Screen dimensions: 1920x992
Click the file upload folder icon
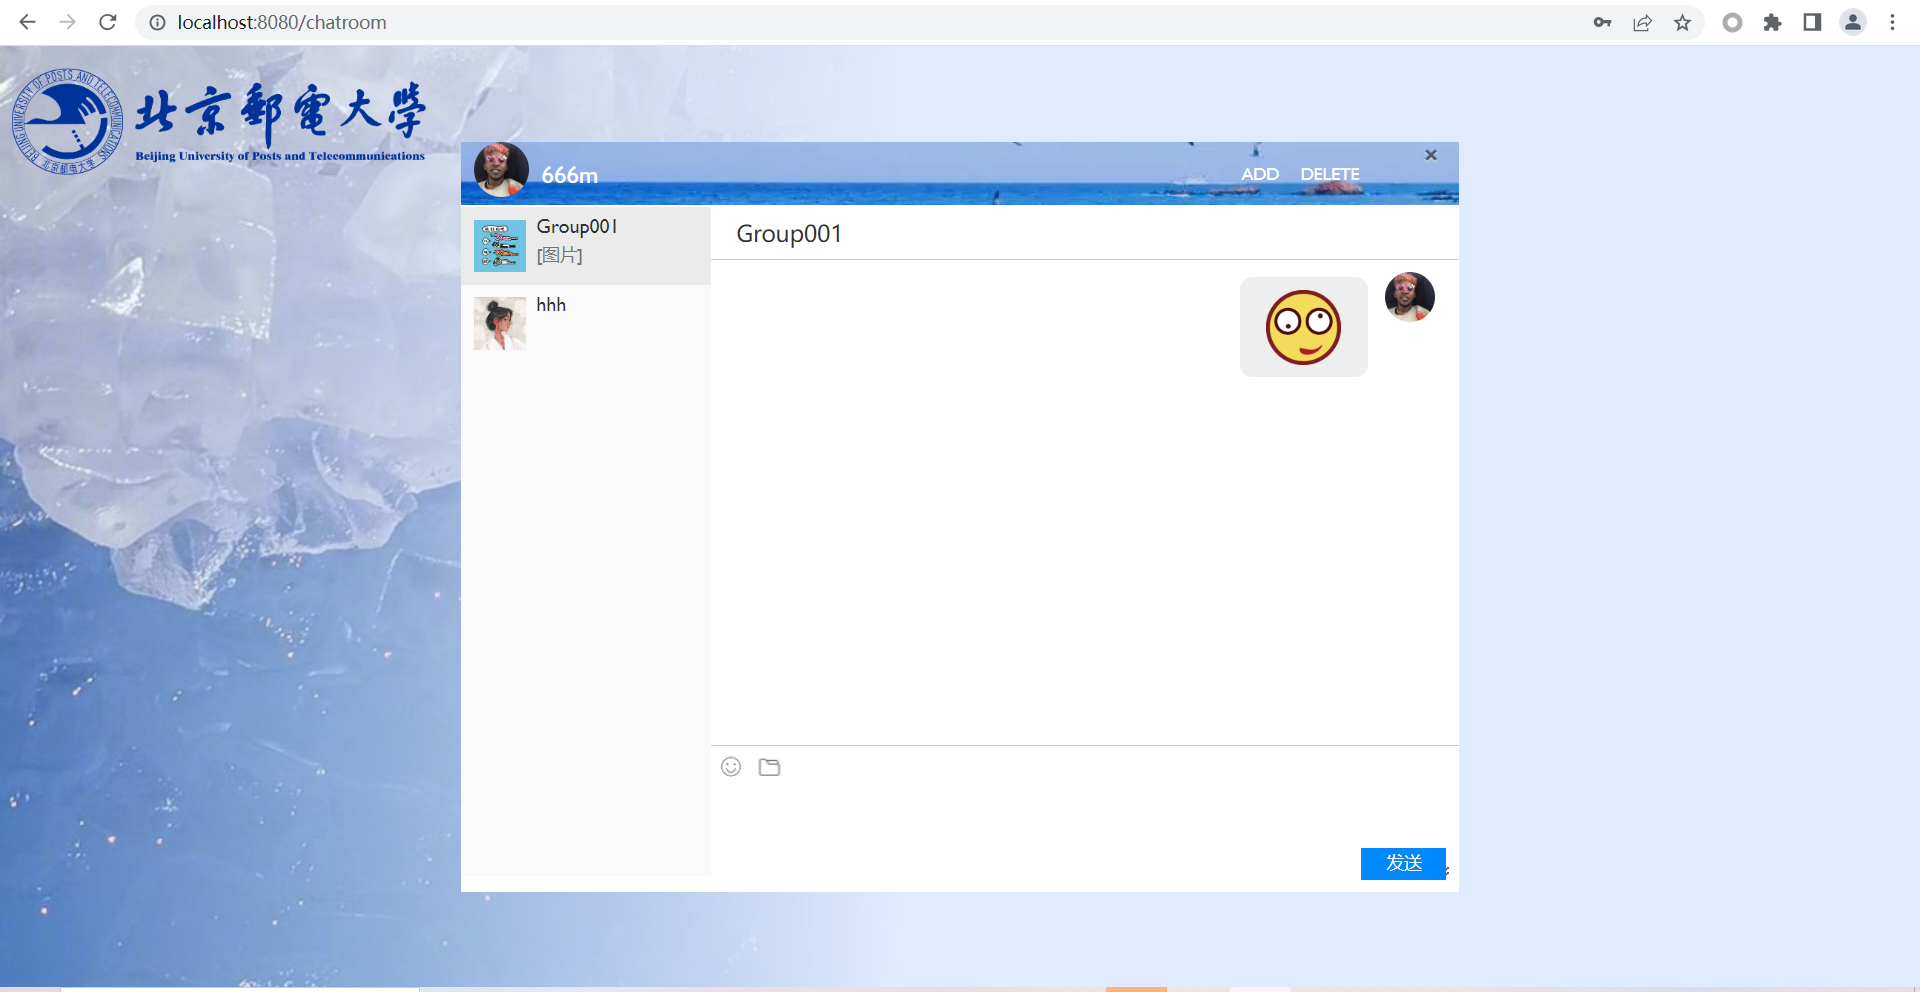(x=769, y=767)
